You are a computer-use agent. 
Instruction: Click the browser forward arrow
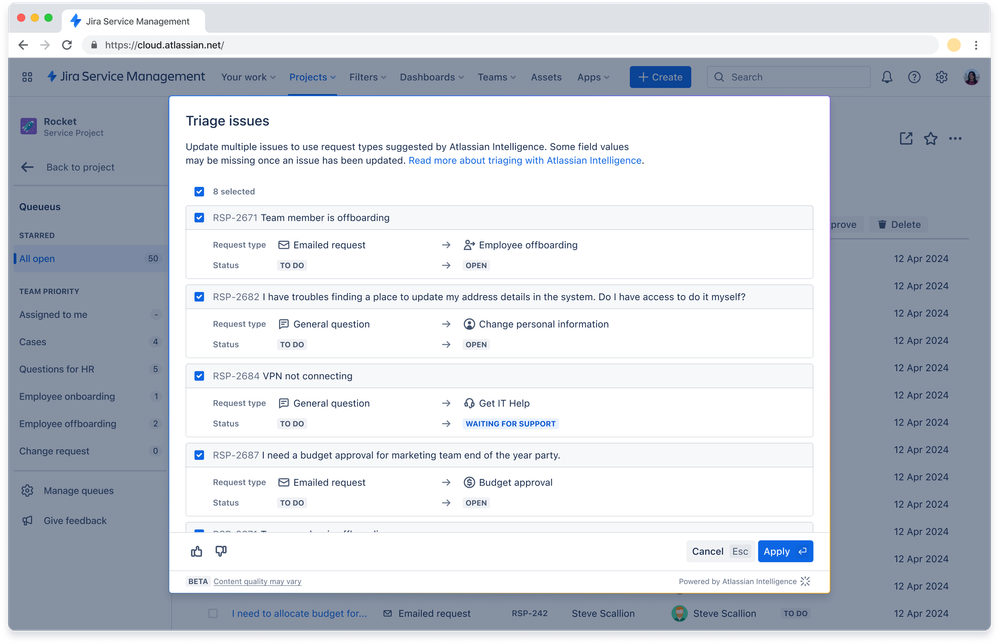(45, 45)
